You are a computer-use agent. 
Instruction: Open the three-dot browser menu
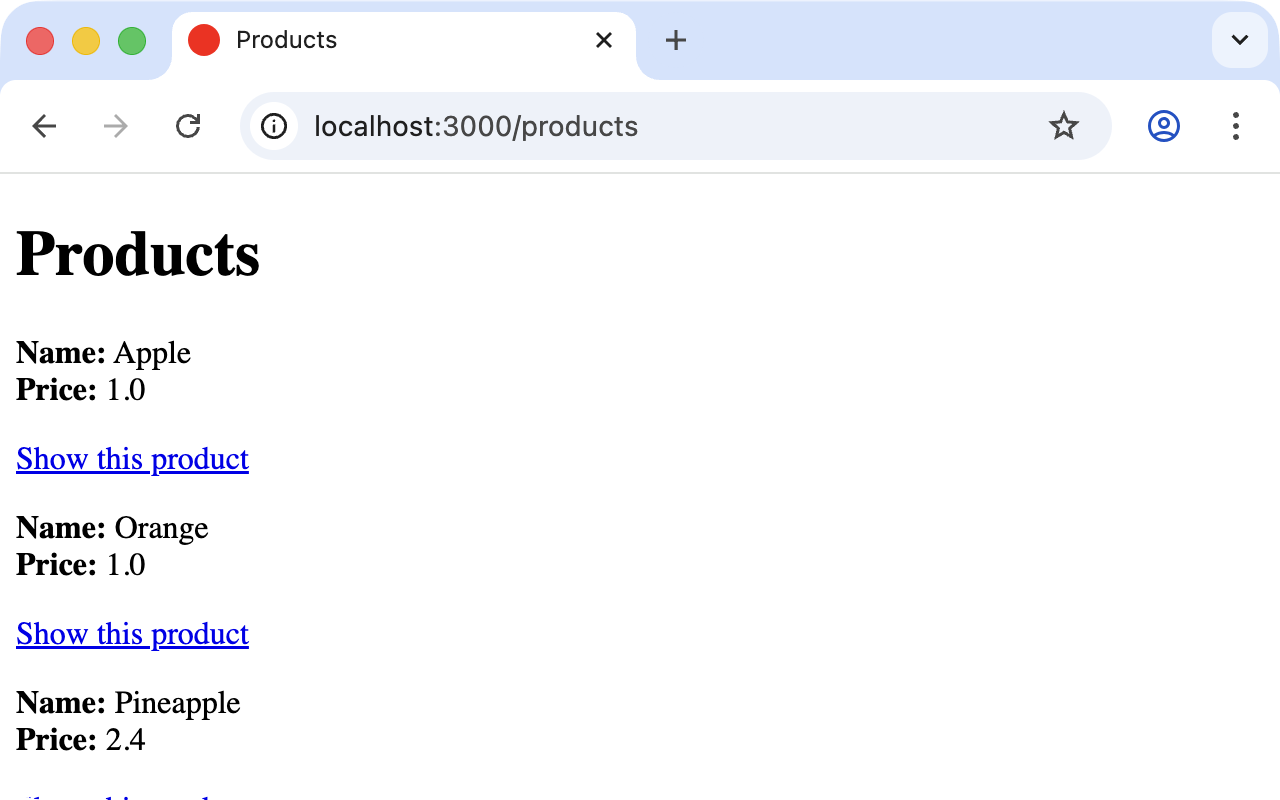(1236, 126)
